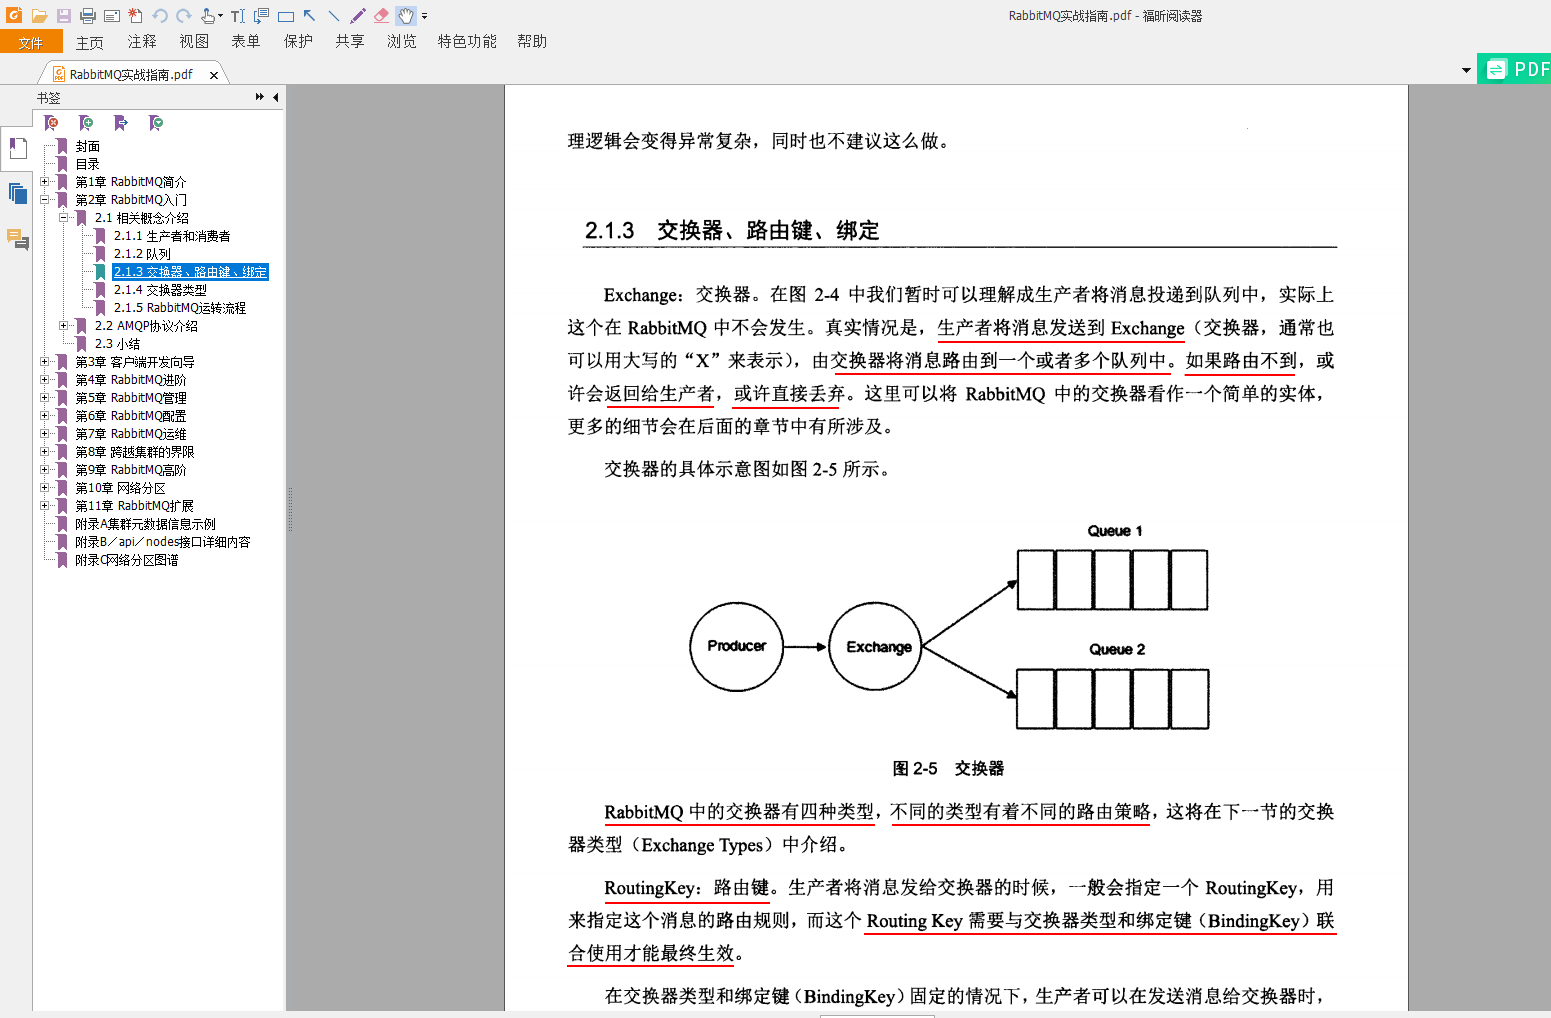The image size is (1551, 1018).
Task: Switch to the 保护 ribbon tab
Action: point(298,42)
